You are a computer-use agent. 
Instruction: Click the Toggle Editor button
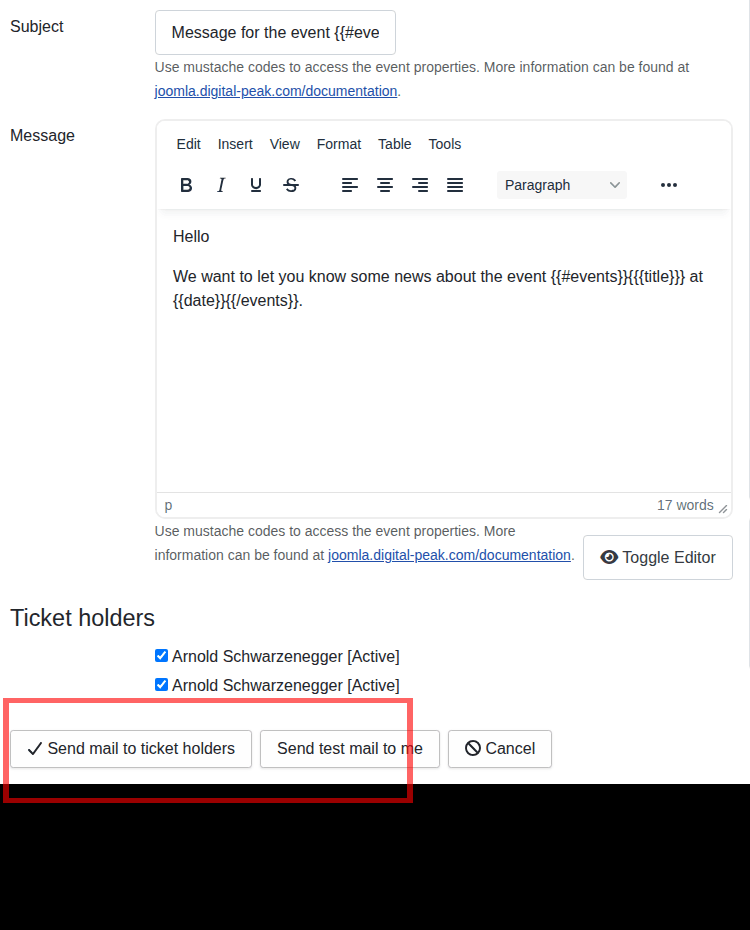coord(658,557)
